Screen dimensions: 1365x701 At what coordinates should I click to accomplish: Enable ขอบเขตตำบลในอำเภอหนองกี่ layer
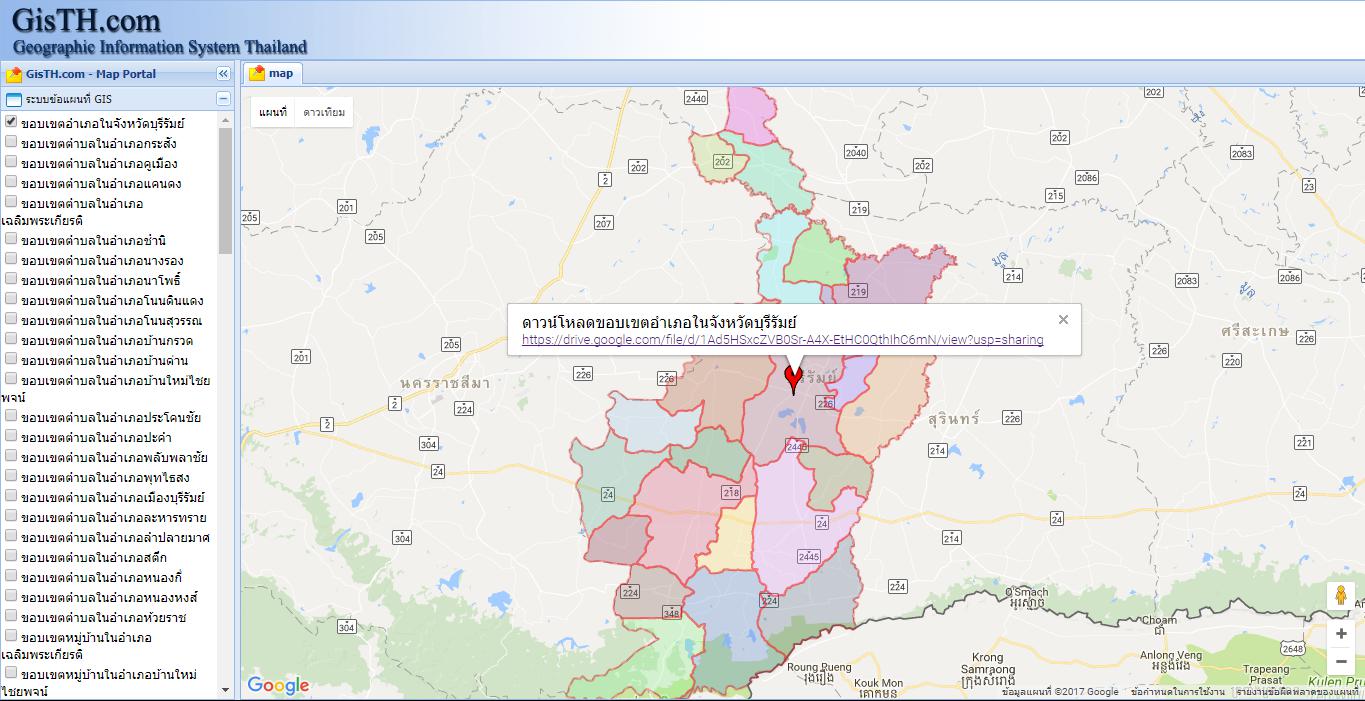click(11, 576)
